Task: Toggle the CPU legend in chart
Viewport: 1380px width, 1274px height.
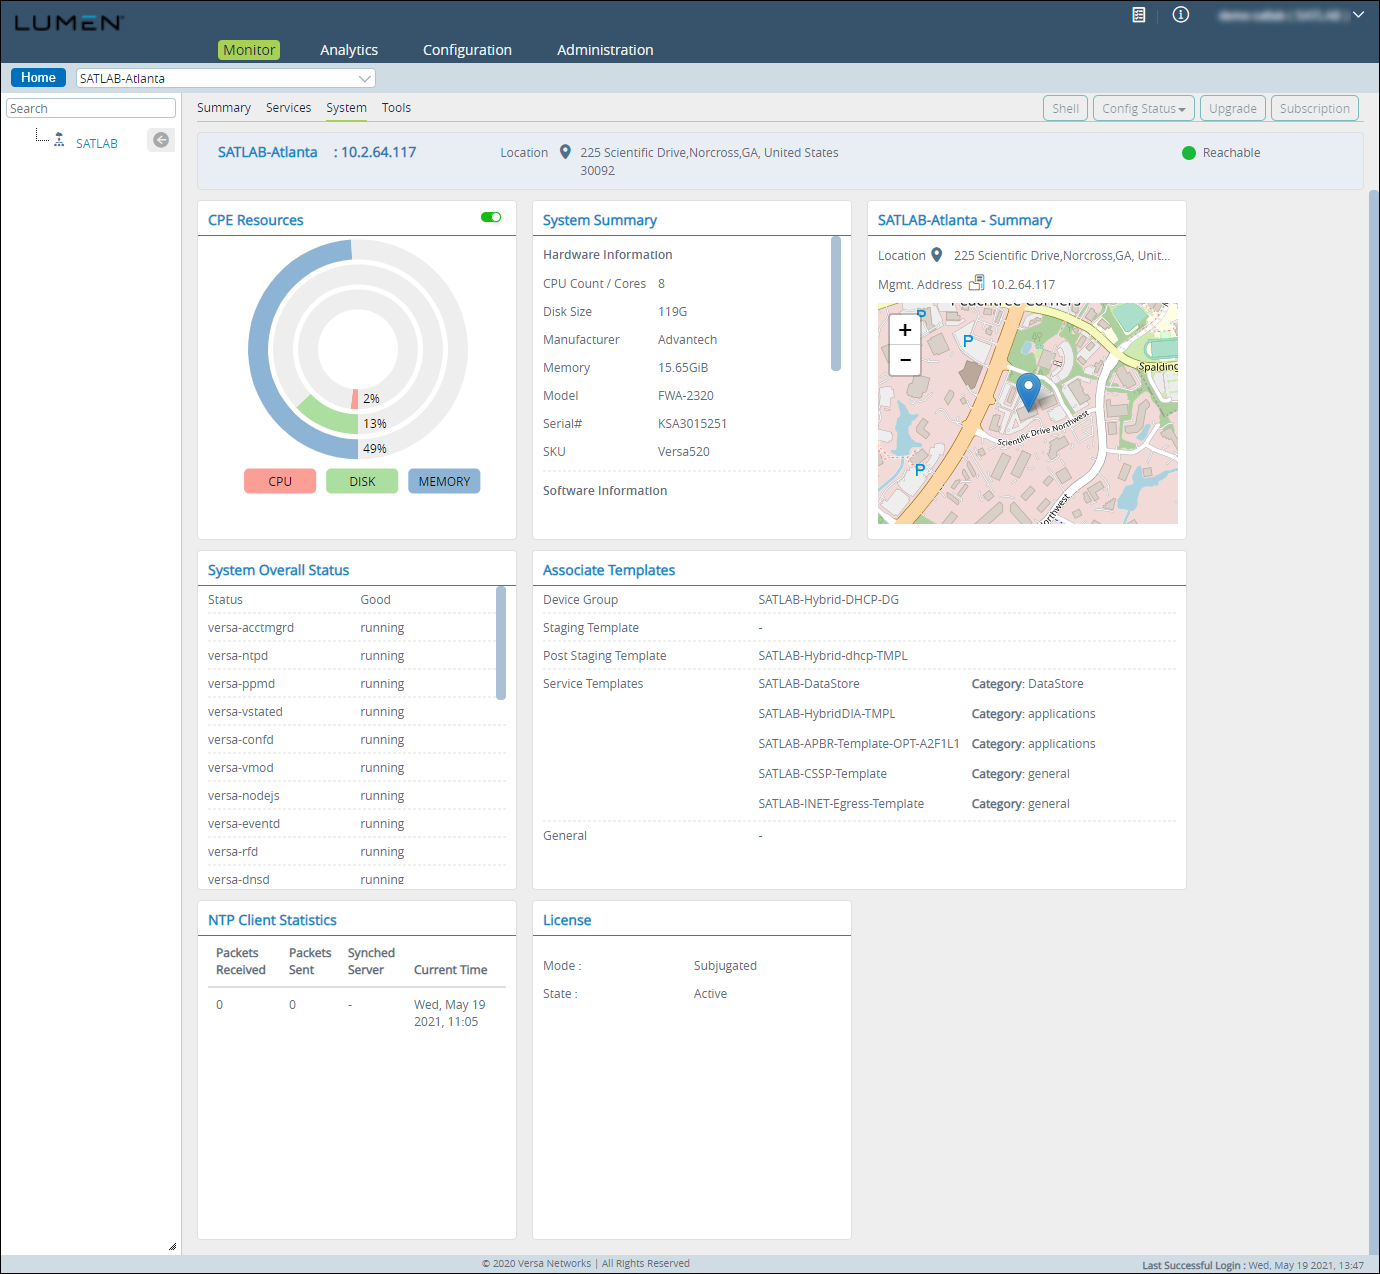Action: coord(280,481)
